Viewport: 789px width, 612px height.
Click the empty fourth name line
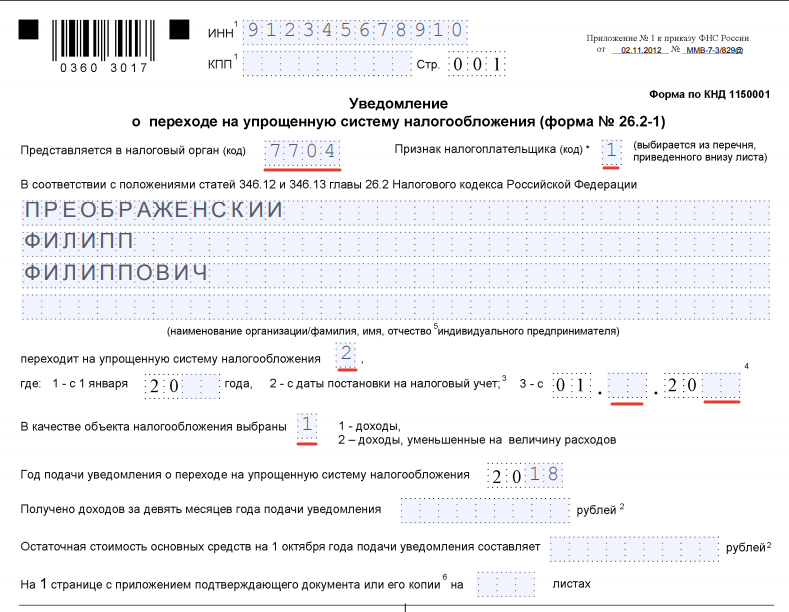(x=396, y=307)
